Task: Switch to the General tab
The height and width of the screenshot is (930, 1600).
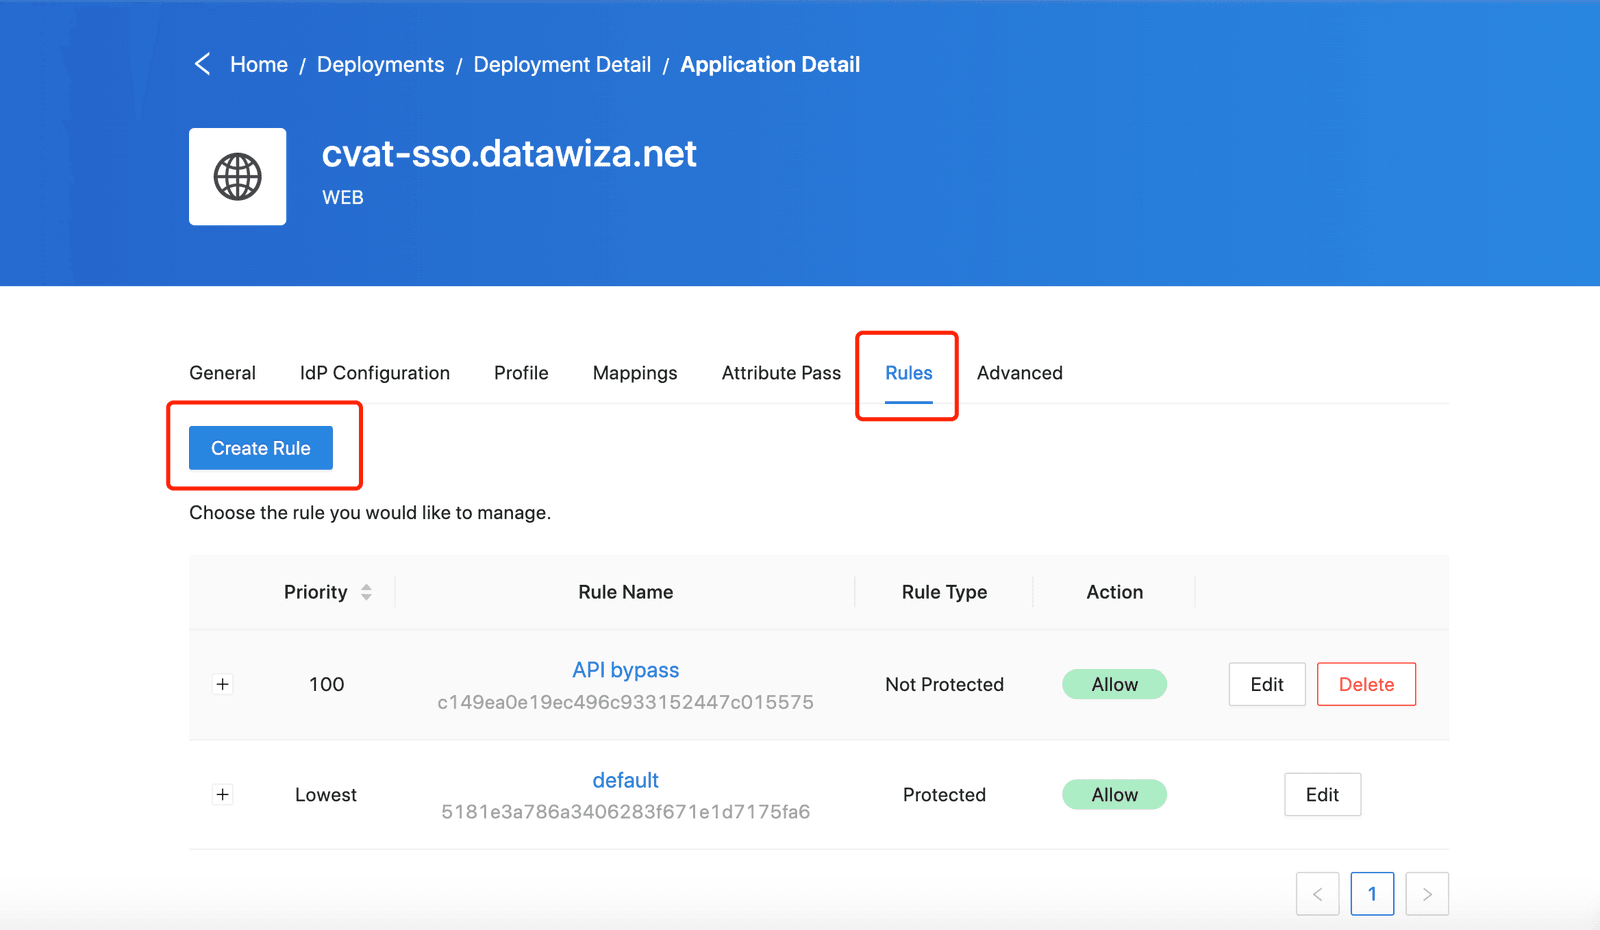Action: [222, 373]
